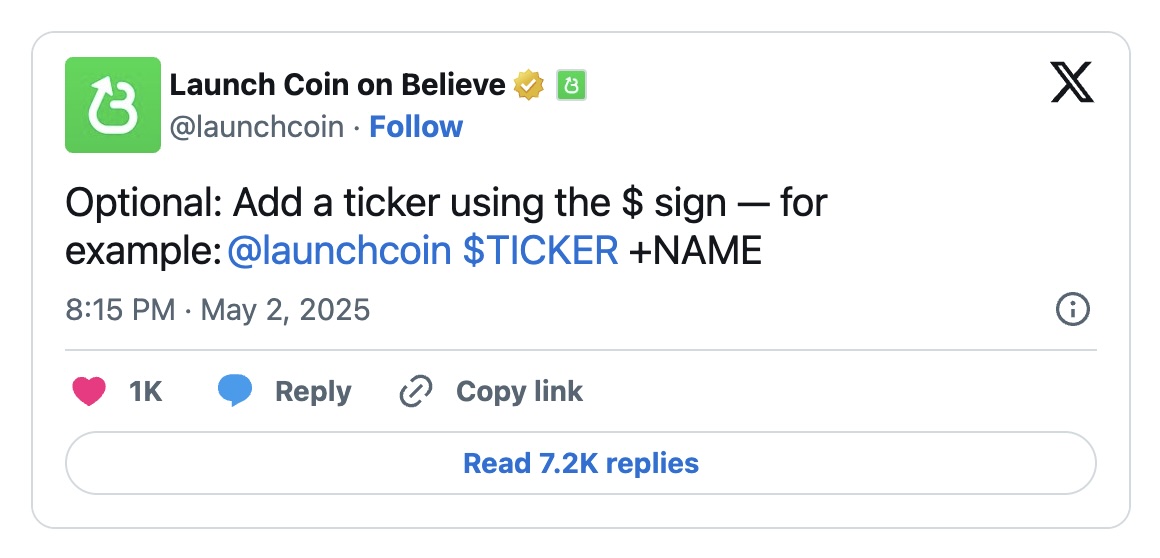Like the tweet with the heart icon
This screenshot has width=1160, height=558.
click(90, 391)
